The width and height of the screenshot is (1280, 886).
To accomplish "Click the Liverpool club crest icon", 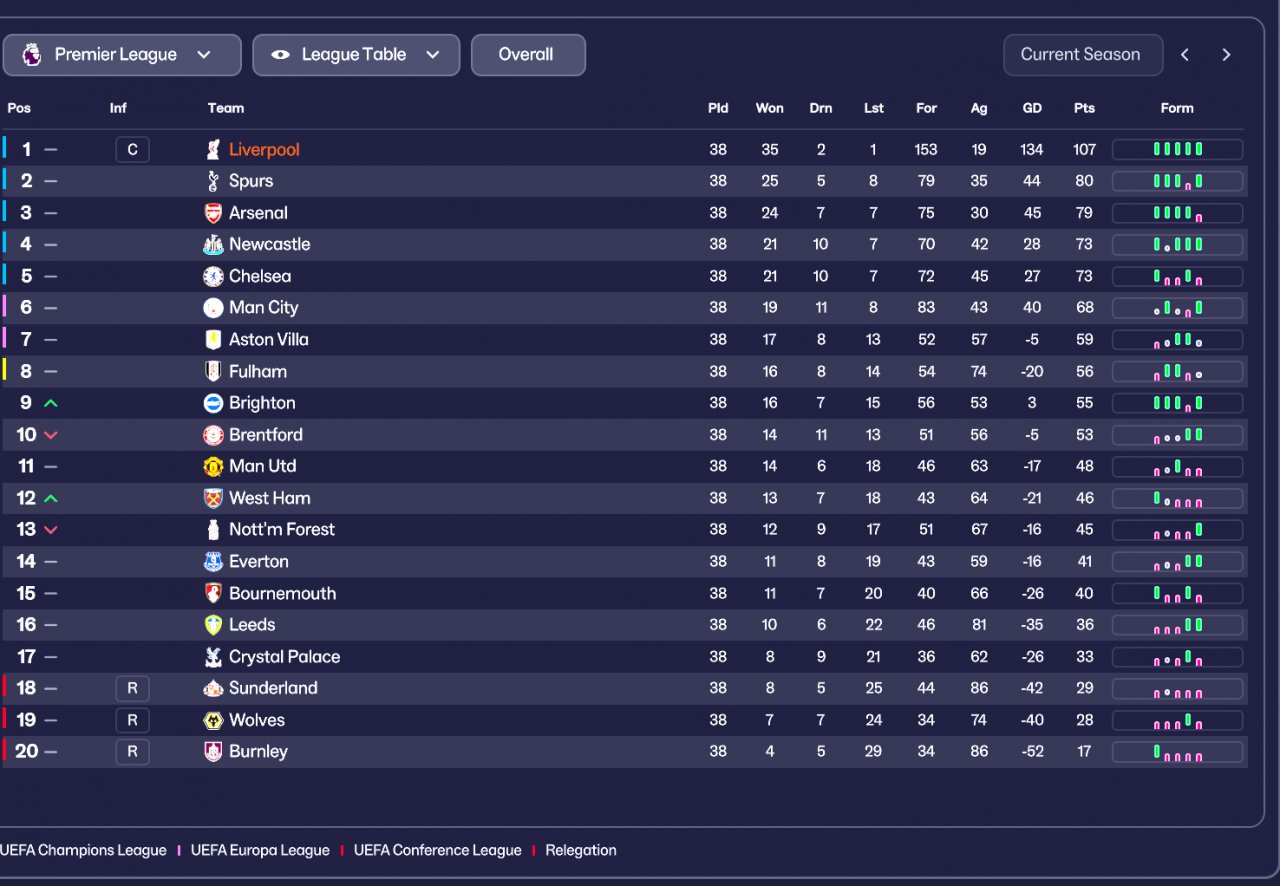I will [213, 150].
